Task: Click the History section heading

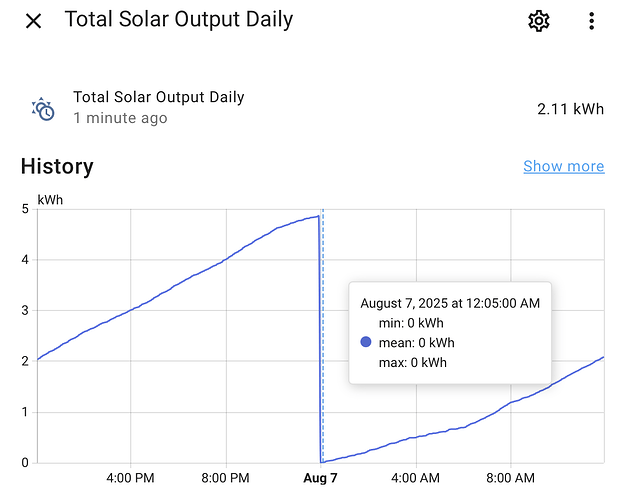Action: 57,166
